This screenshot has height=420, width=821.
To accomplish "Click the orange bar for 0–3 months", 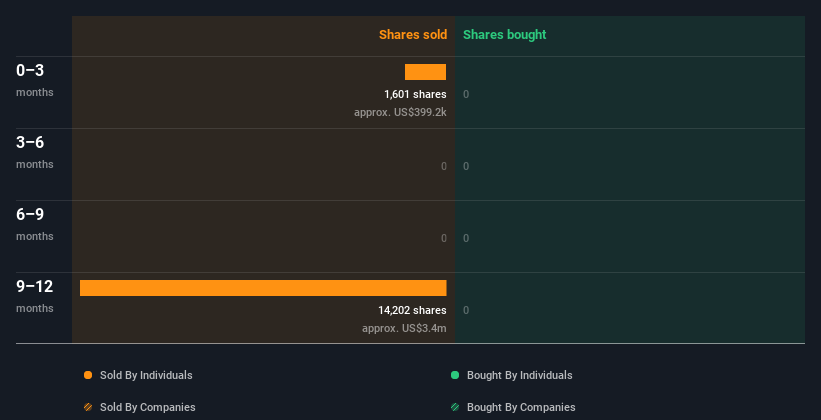I will pyautogui.click(x=425, y=72).
